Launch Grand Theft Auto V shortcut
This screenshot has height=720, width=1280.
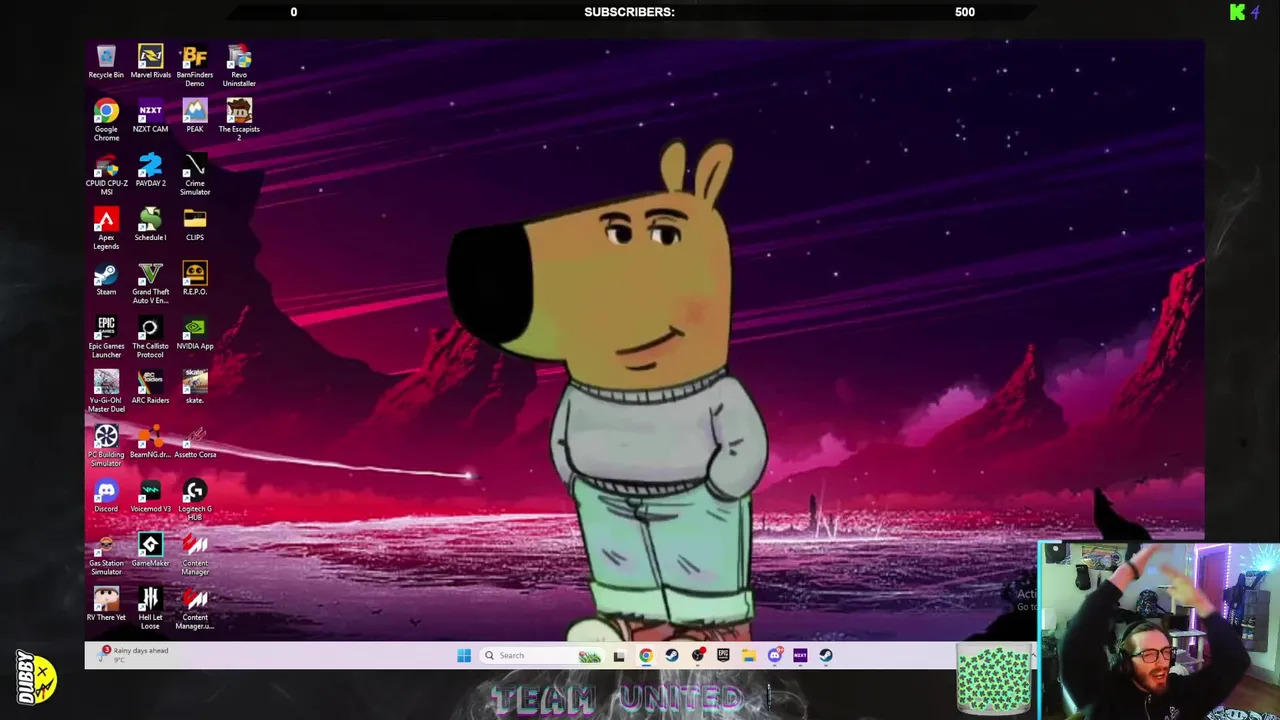coord(150,282)
